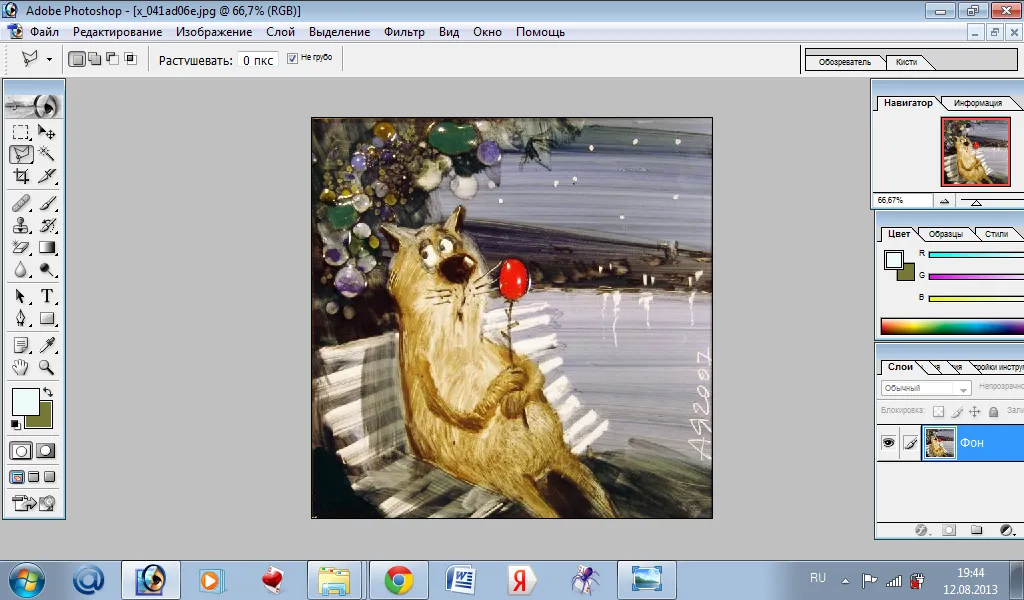Click the zoom out button in Navigator
This screenshot has height=600, width=1024.
click(x=944, y=201)
